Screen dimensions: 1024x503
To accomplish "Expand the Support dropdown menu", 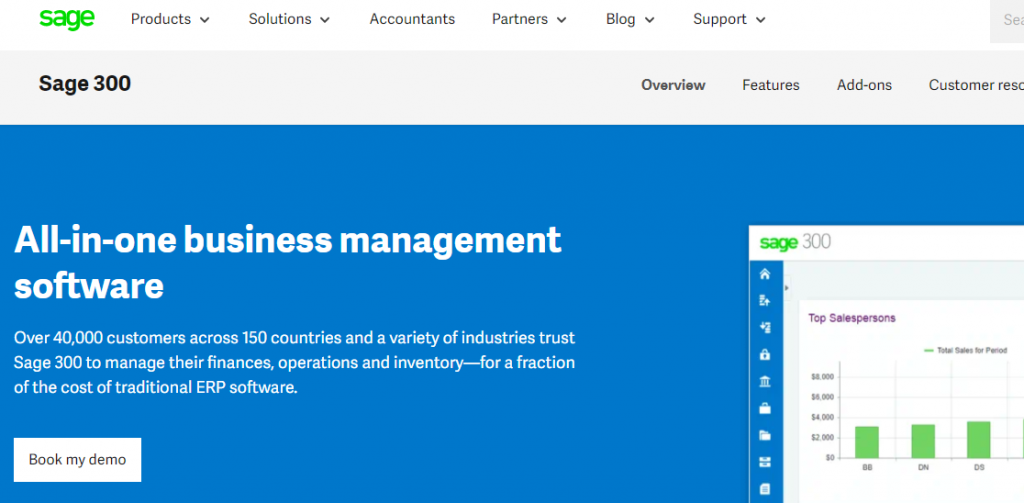I will [x=729, y=20].
